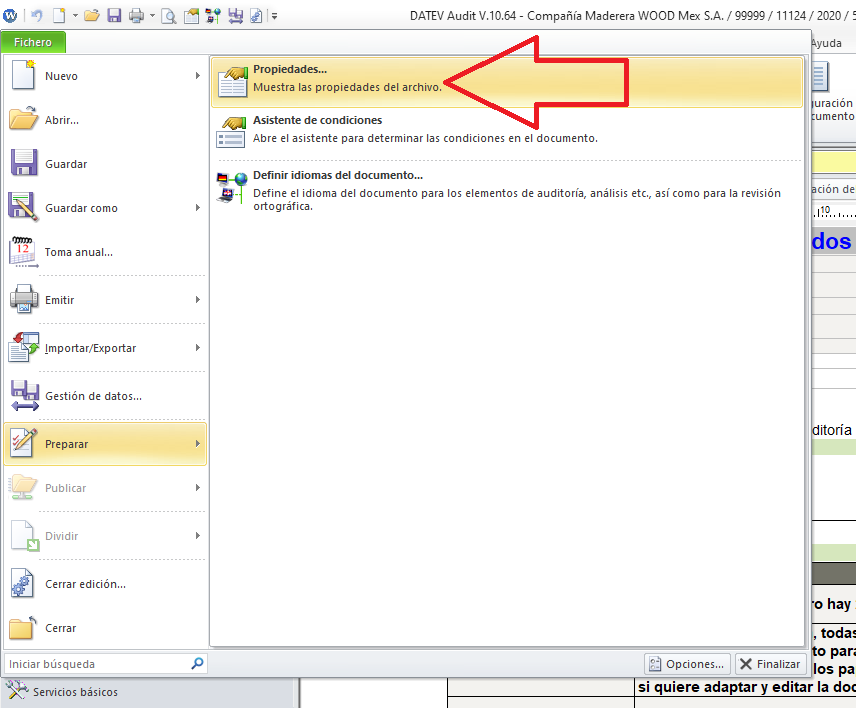This screenshot has height=708, width=856.
Task: Select Toma anual... in the Fichero menu
Action: pos(104,252)
